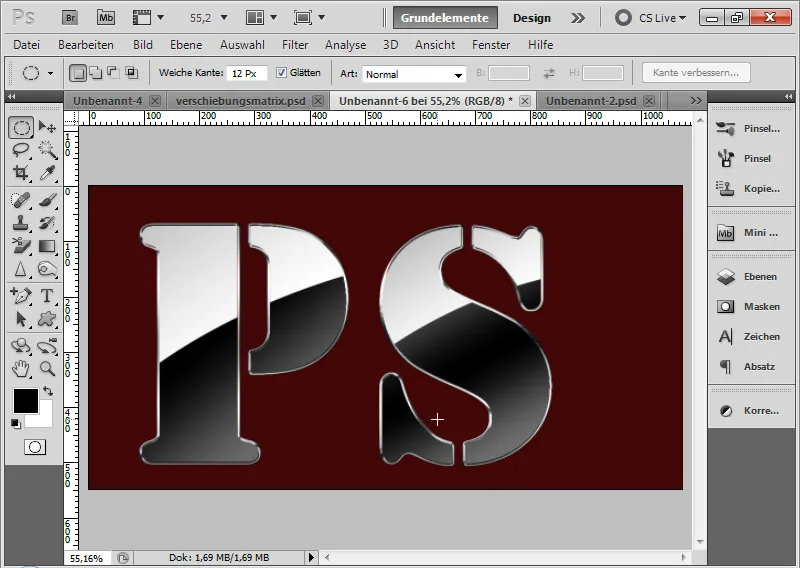Image resolution: width=800 pixels, height=568 pixels.
Task: Choose New selection mode
Action: click(78, 73)
